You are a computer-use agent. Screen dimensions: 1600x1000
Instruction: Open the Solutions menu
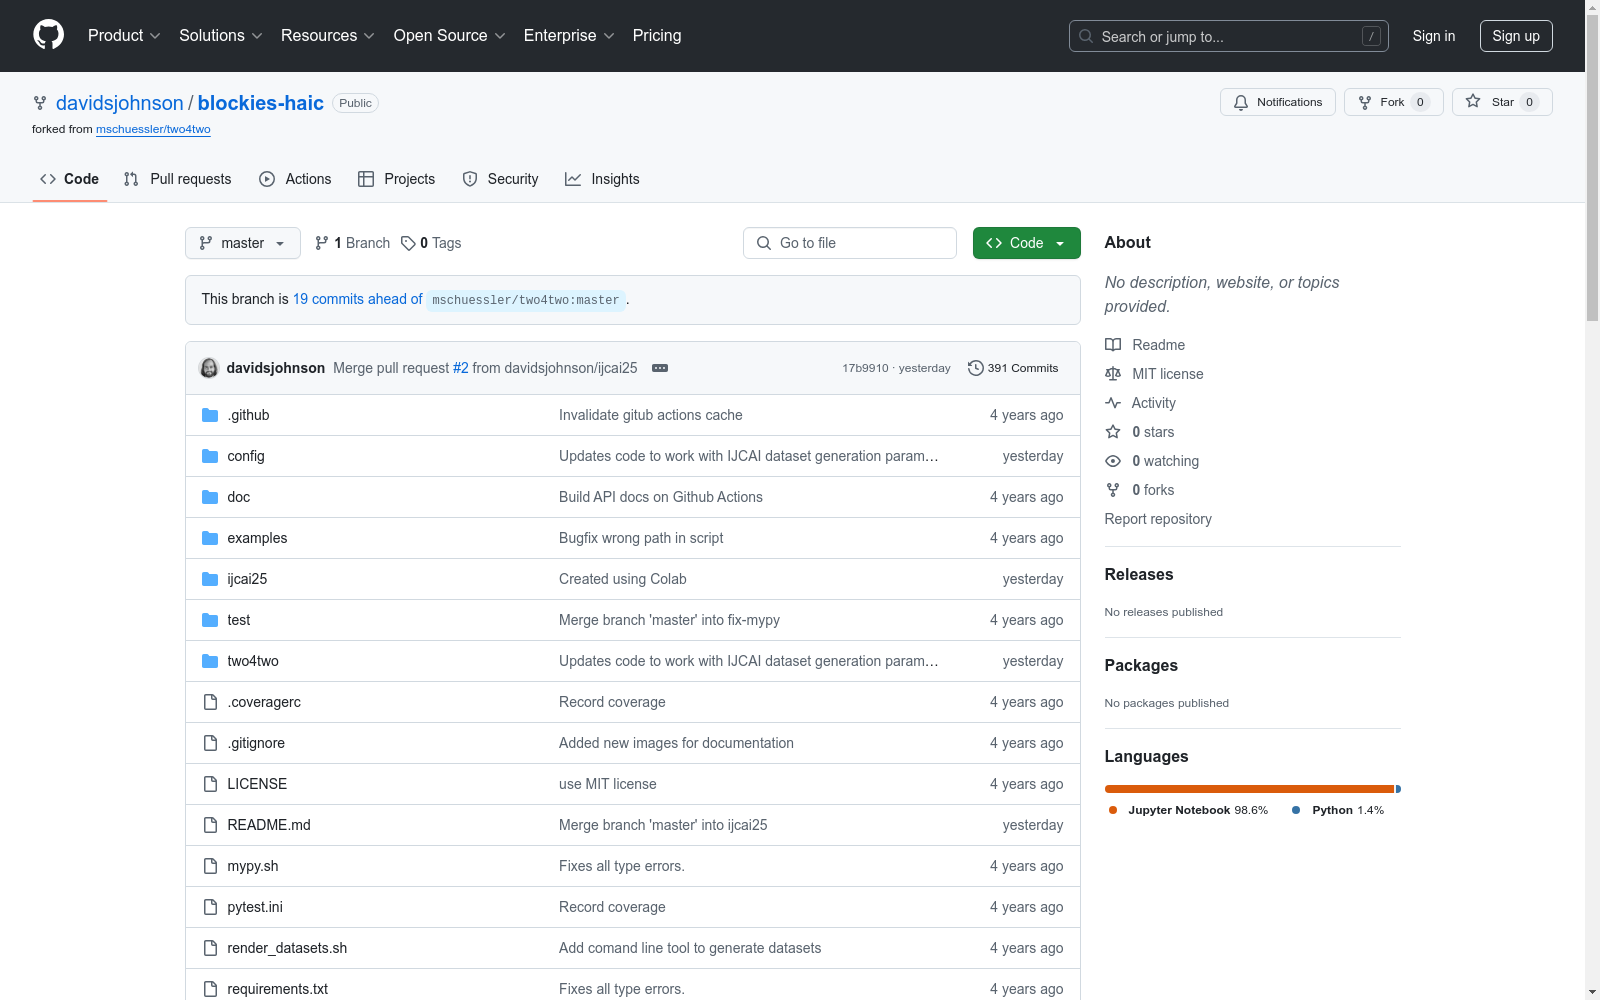point(220,36)
